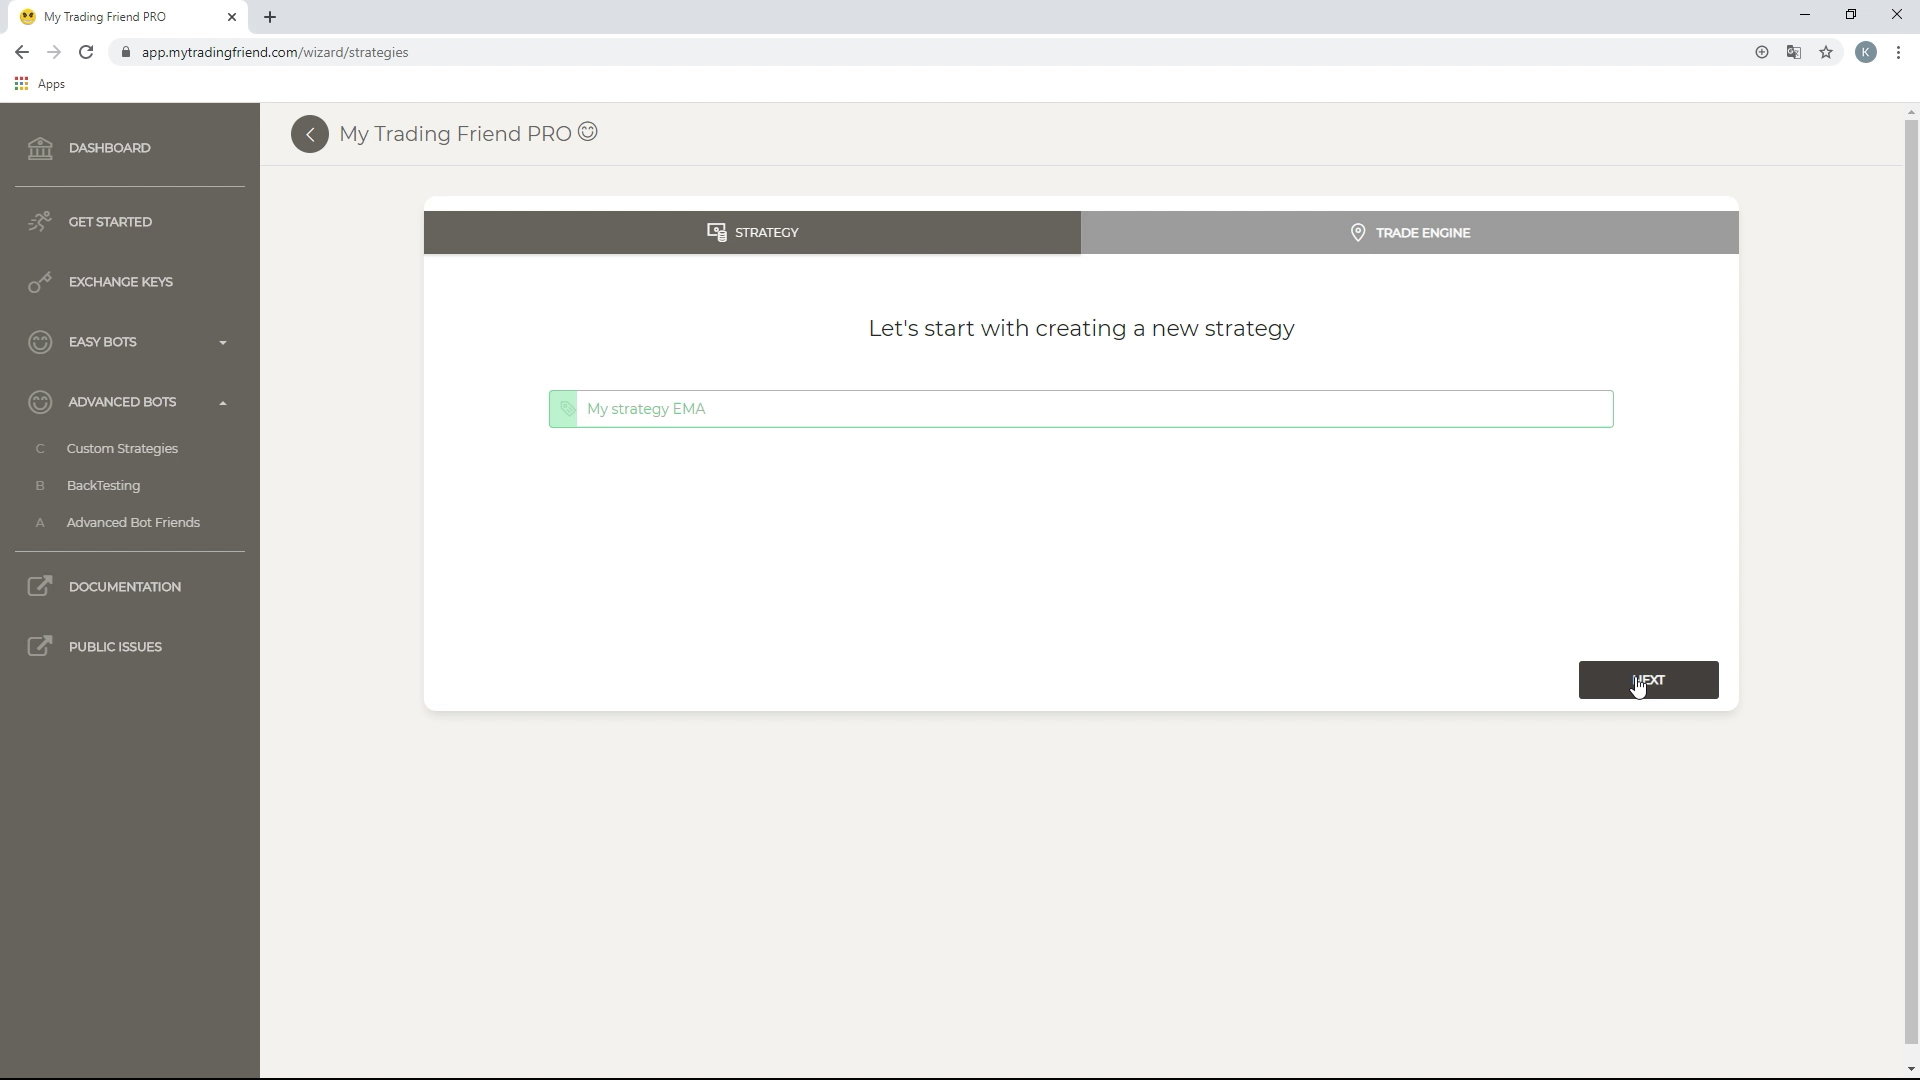Reload the page with the refresh icon
The height and width of the screenshot is (1080, 1920).
pos(86,52)
